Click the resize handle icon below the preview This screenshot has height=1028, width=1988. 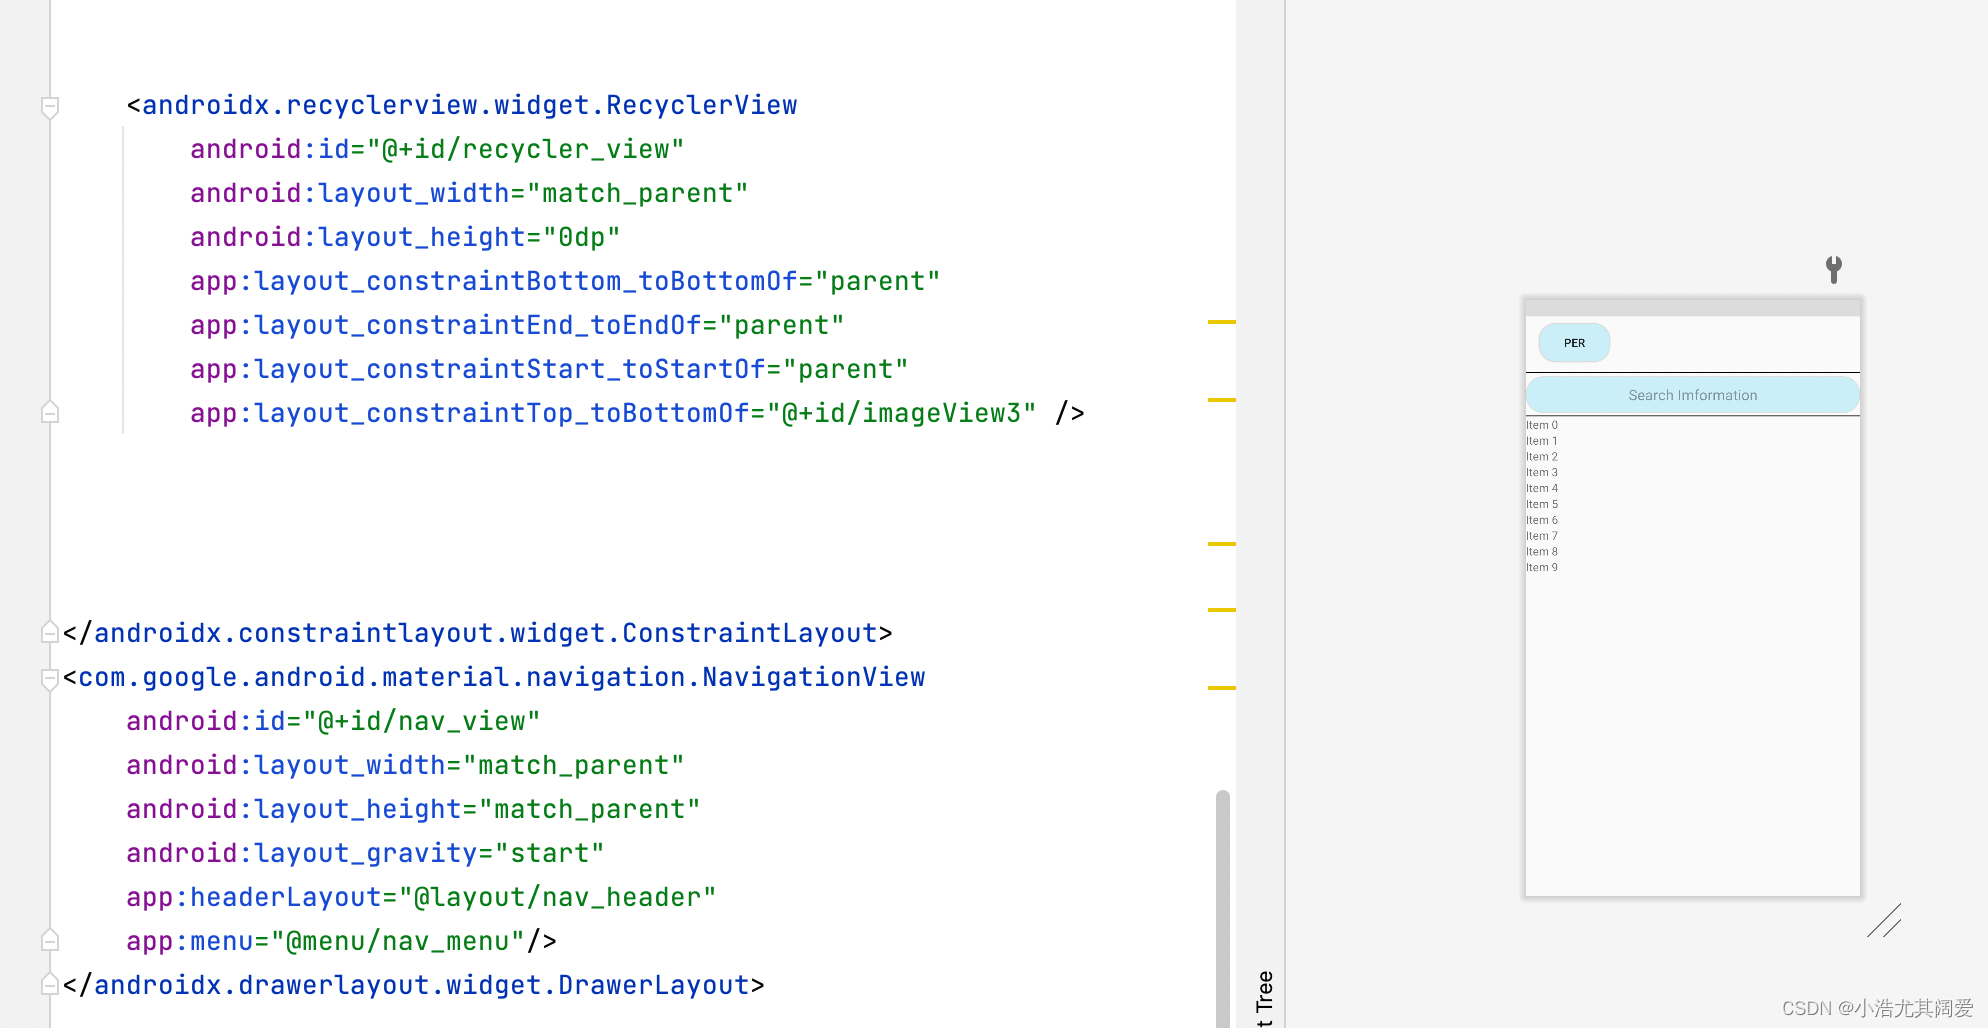pyautogui.click(x=1884, y=921)
